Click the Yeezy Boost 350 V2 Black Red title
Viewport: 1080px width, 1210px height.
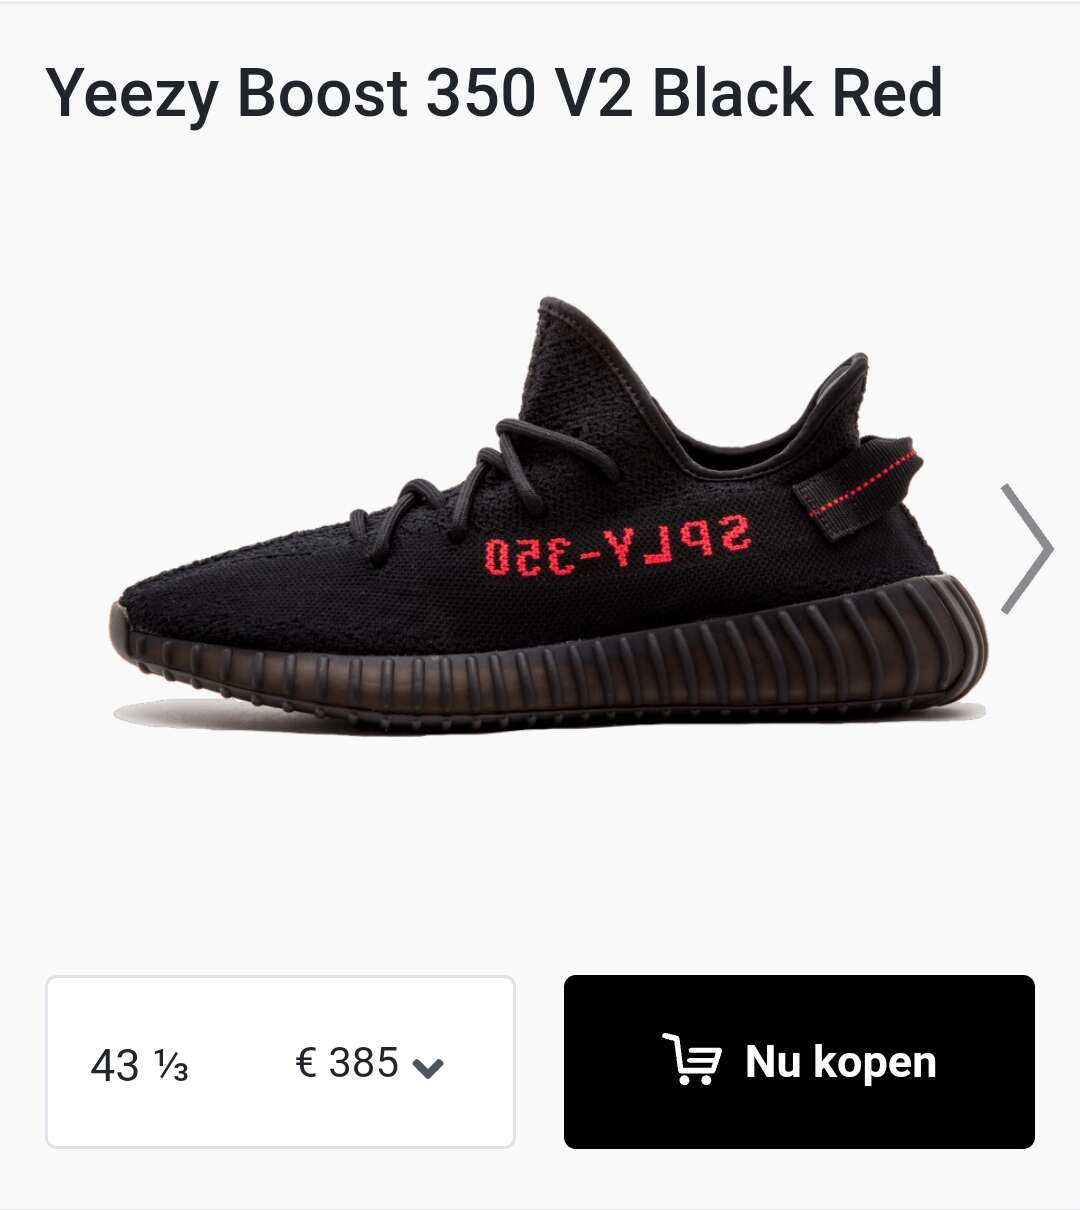494,95
